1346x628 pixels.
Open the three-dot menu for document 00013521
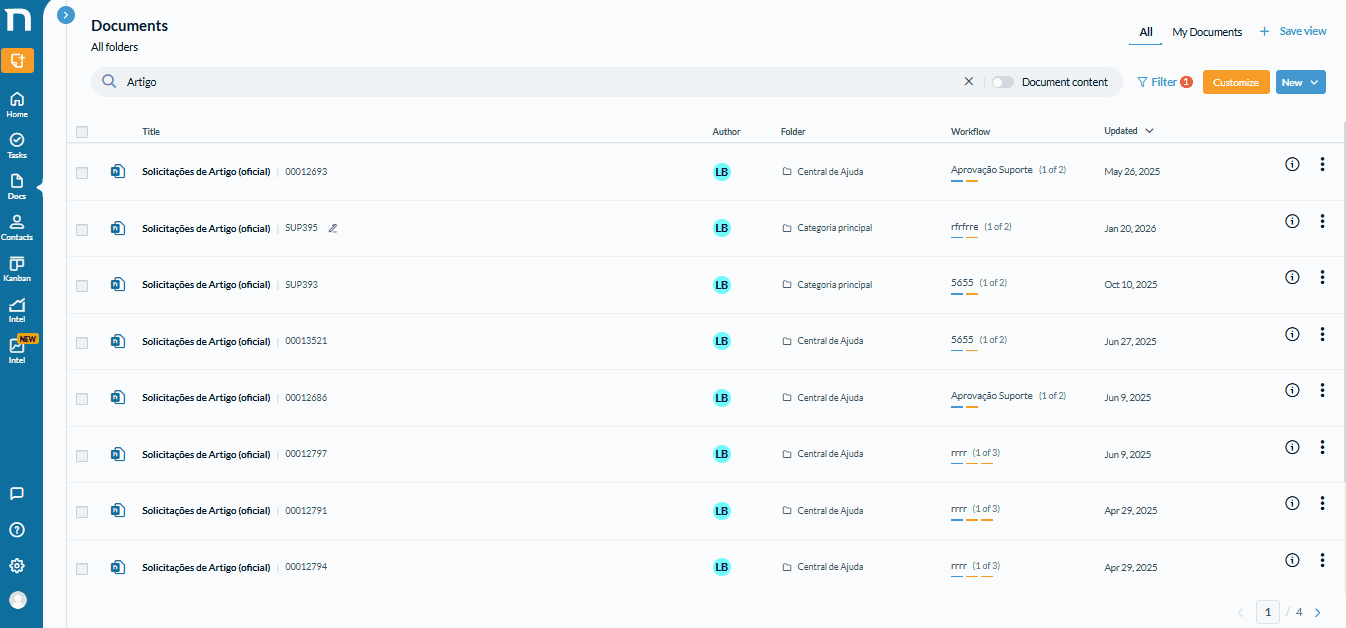tap(1322, 334)
